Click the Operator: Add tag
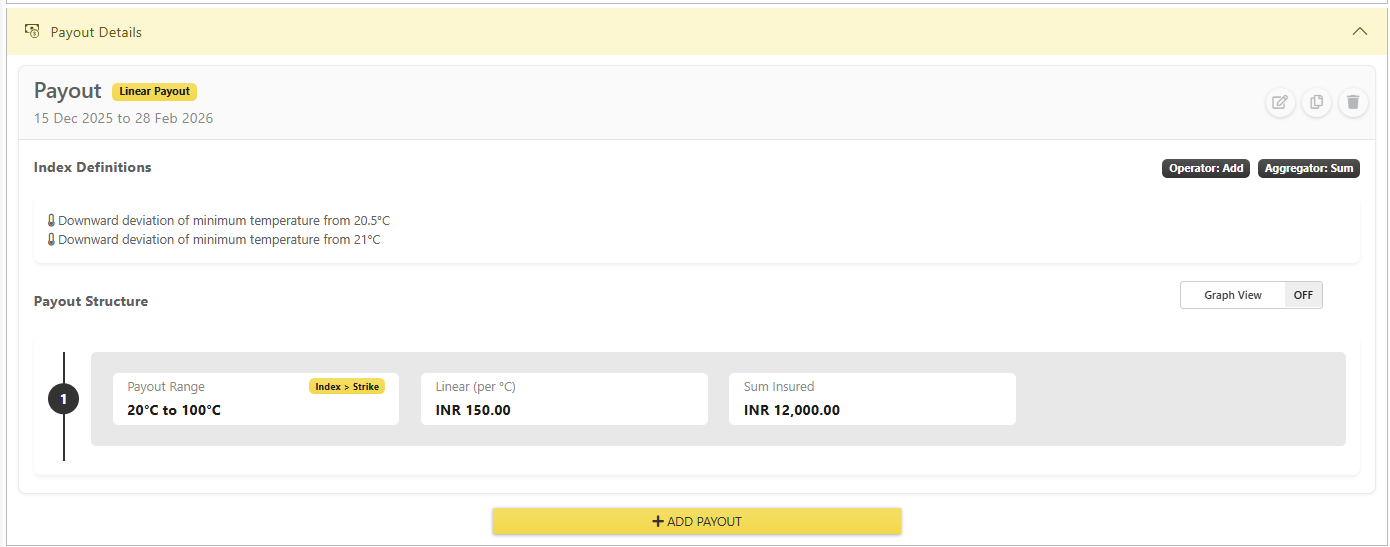 (x=1206, y=168)
